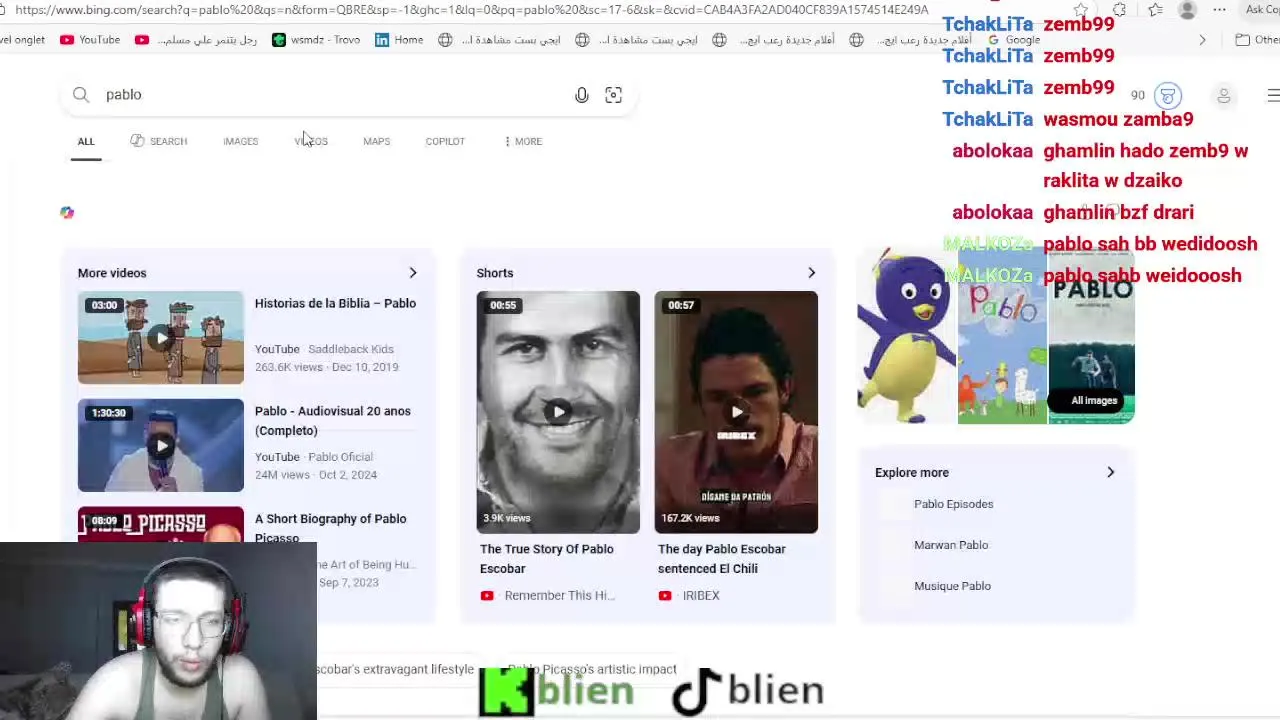Switch to the VIDEOS tab

(311, 141)
